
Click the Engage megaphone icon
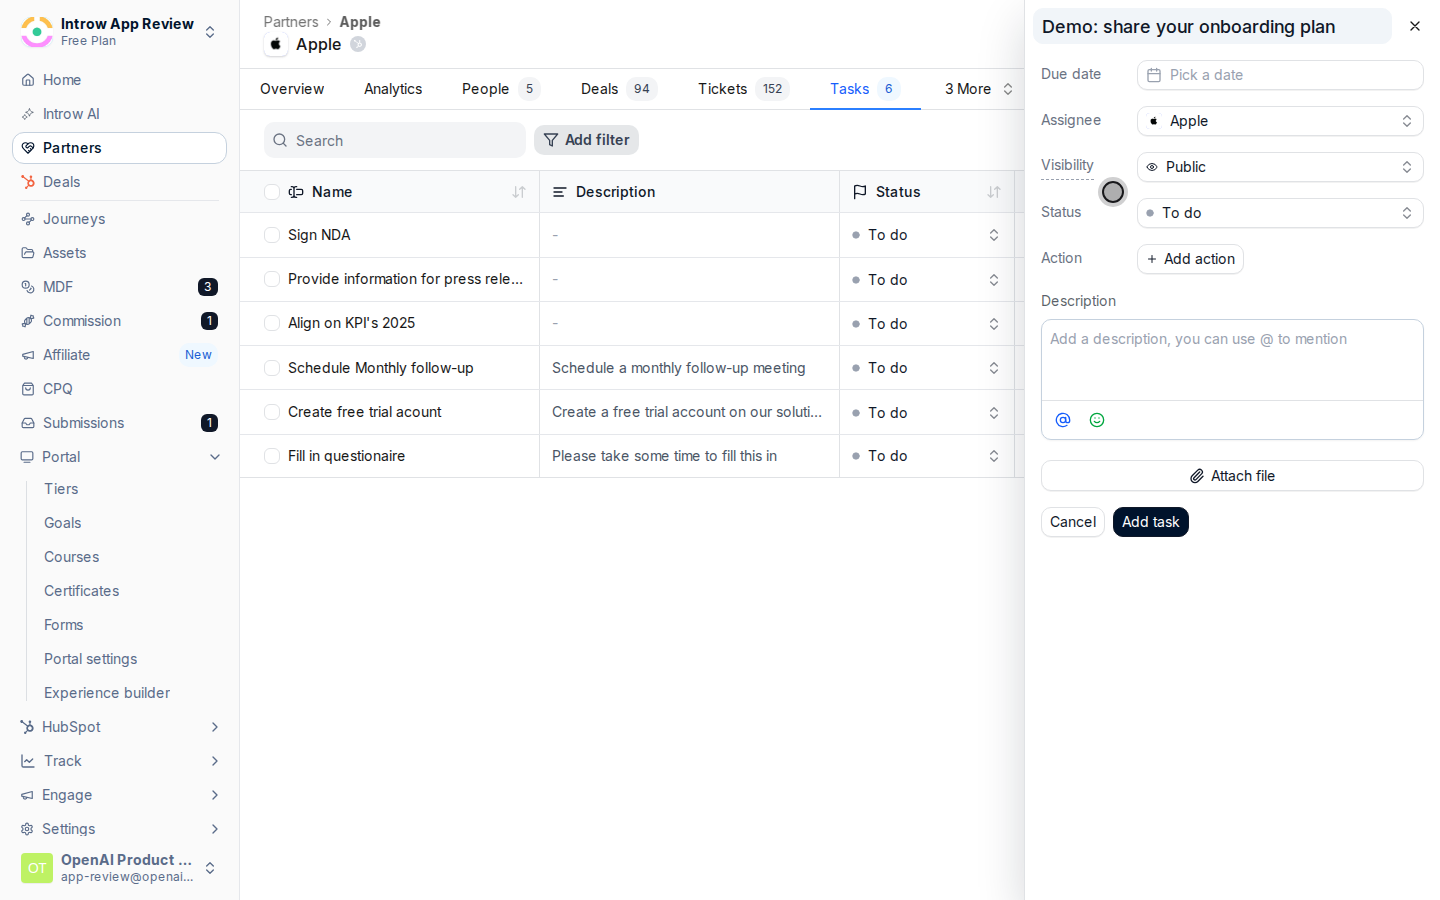27,795
